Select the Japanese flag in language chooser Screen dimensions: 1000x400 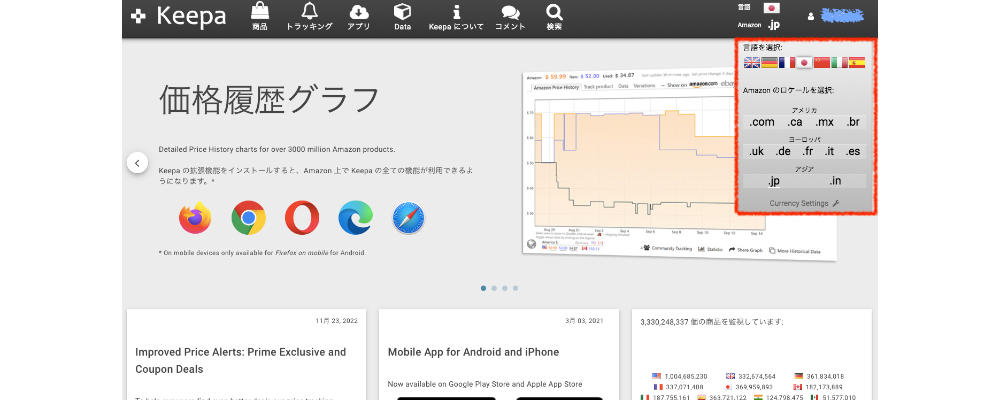(x=804, y=63)
